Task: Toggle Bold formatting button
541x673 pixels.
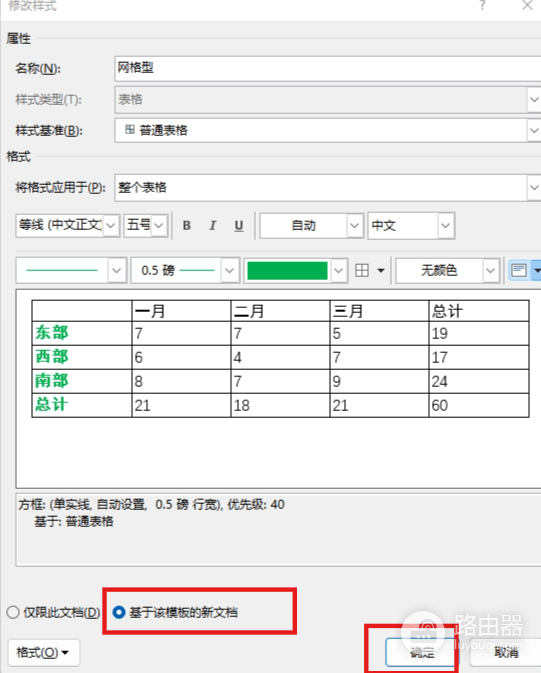Action: coord(187,226)
